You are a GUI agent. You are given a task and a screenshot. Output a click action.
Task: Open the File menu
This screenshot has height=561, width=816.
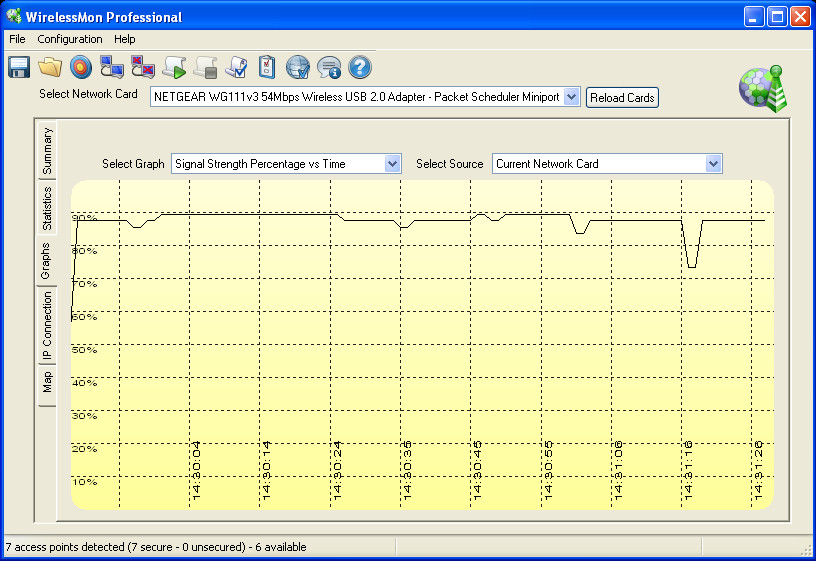click(x=17, y=39)
